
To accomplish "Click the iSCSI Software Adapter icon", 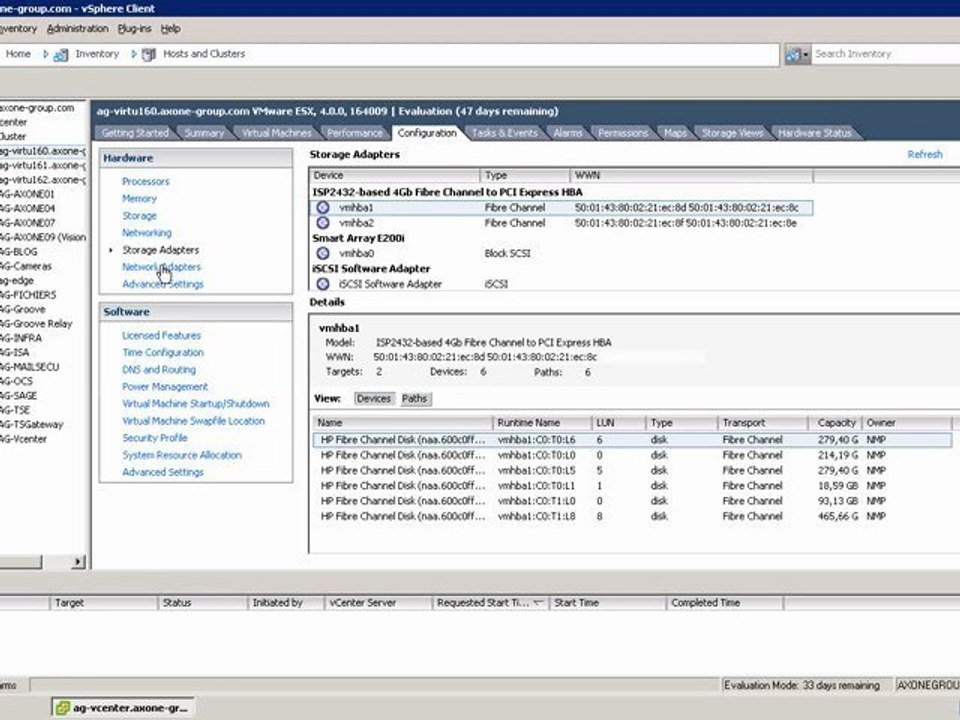I will 323,283.
